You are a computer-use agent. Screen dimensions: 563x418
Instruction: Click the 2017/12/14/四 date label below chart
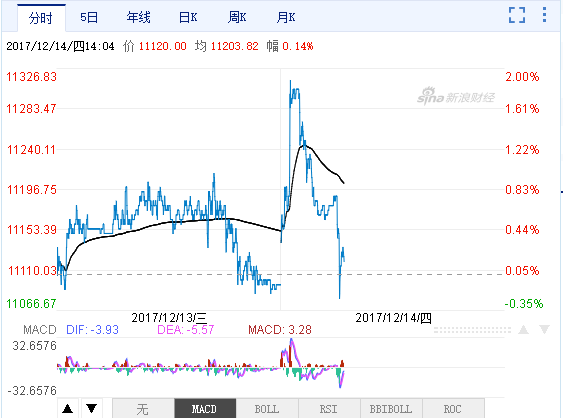point(394,318)
